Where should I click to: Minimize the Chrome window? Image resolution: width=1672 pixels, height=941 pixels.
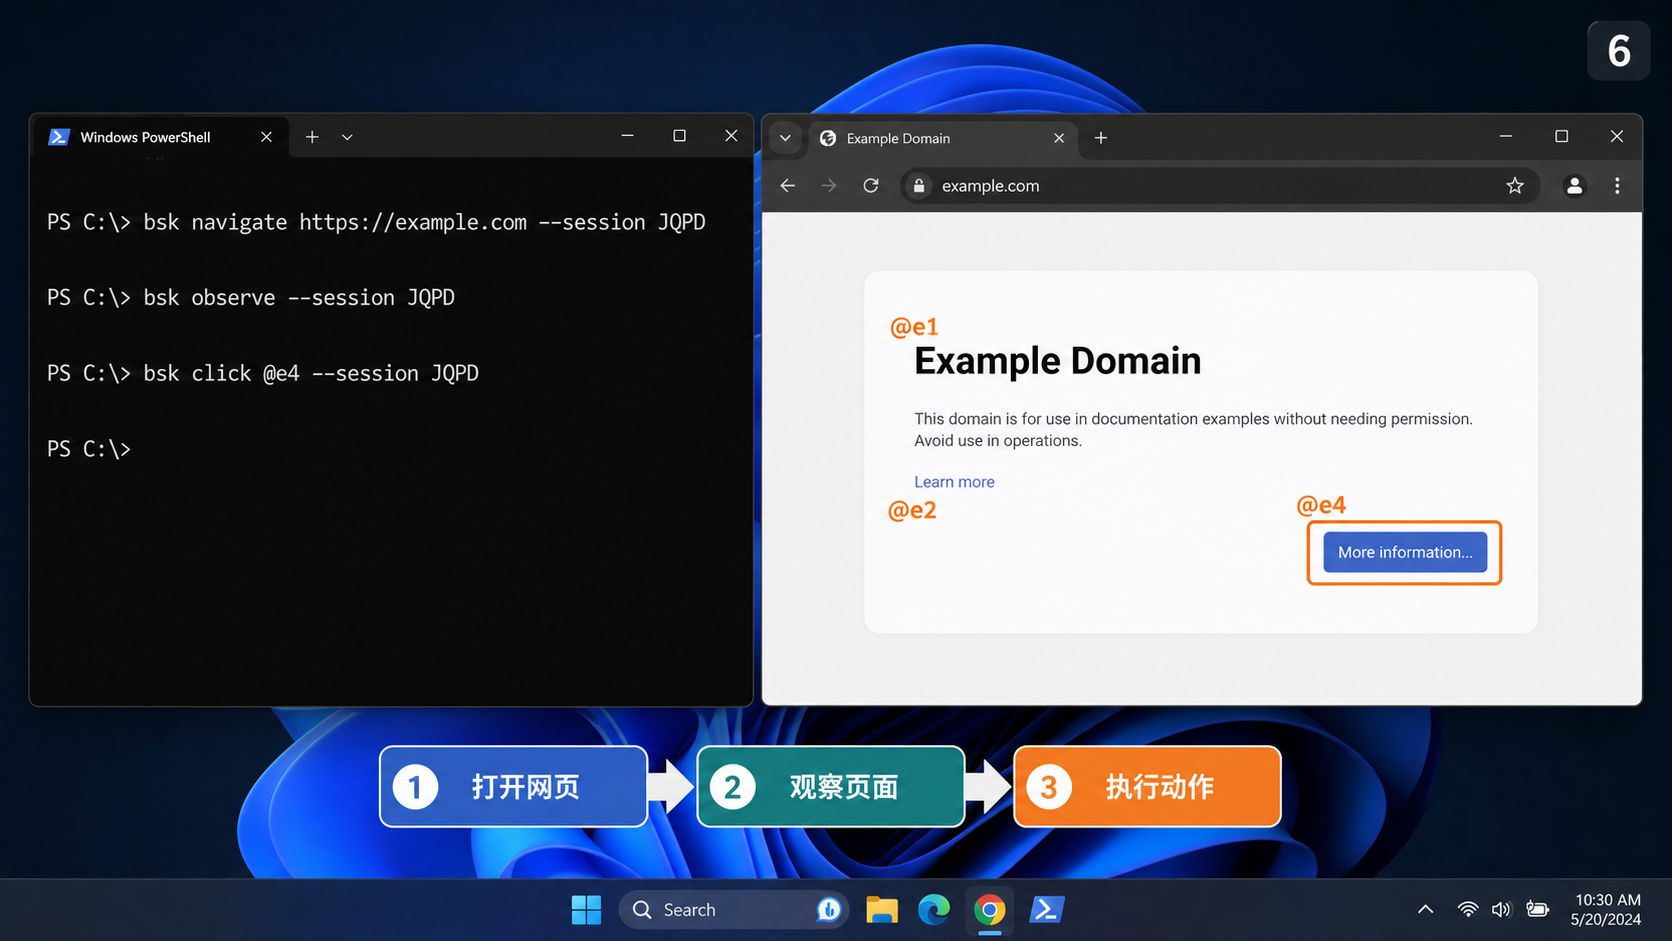point(1505,136)
